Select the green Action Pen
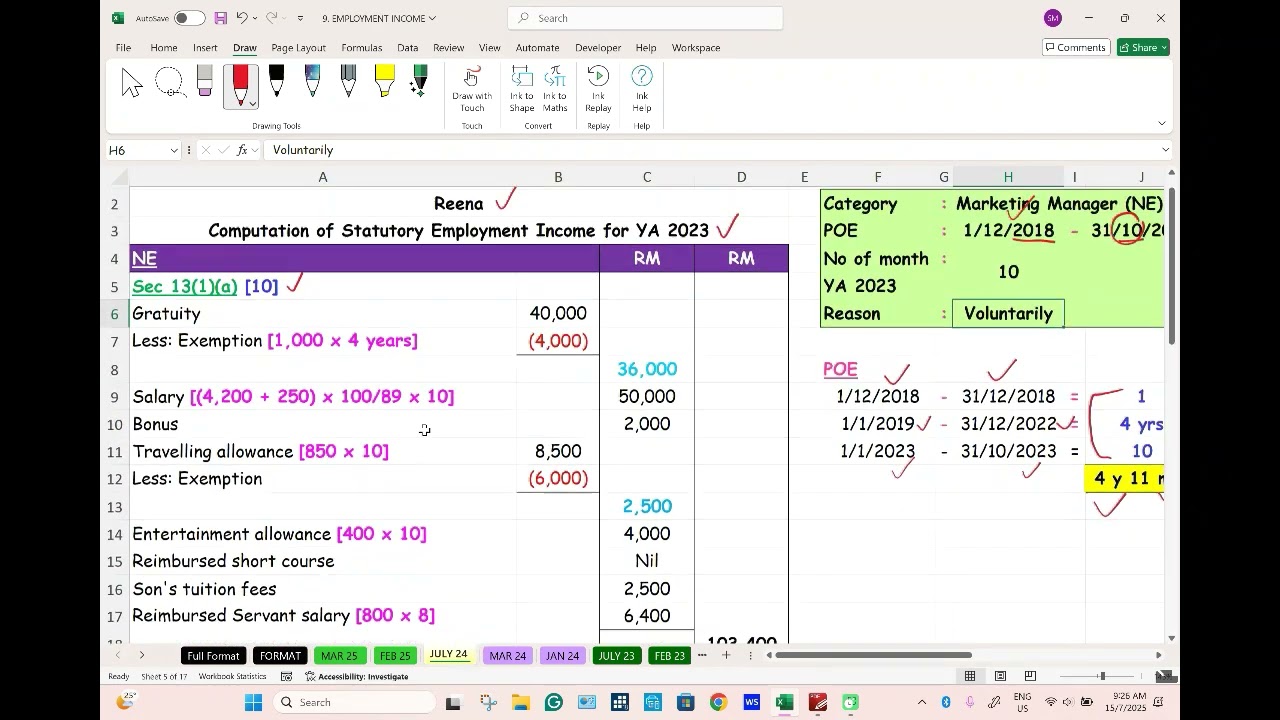 pyautogui.click(x=420, y=83)
